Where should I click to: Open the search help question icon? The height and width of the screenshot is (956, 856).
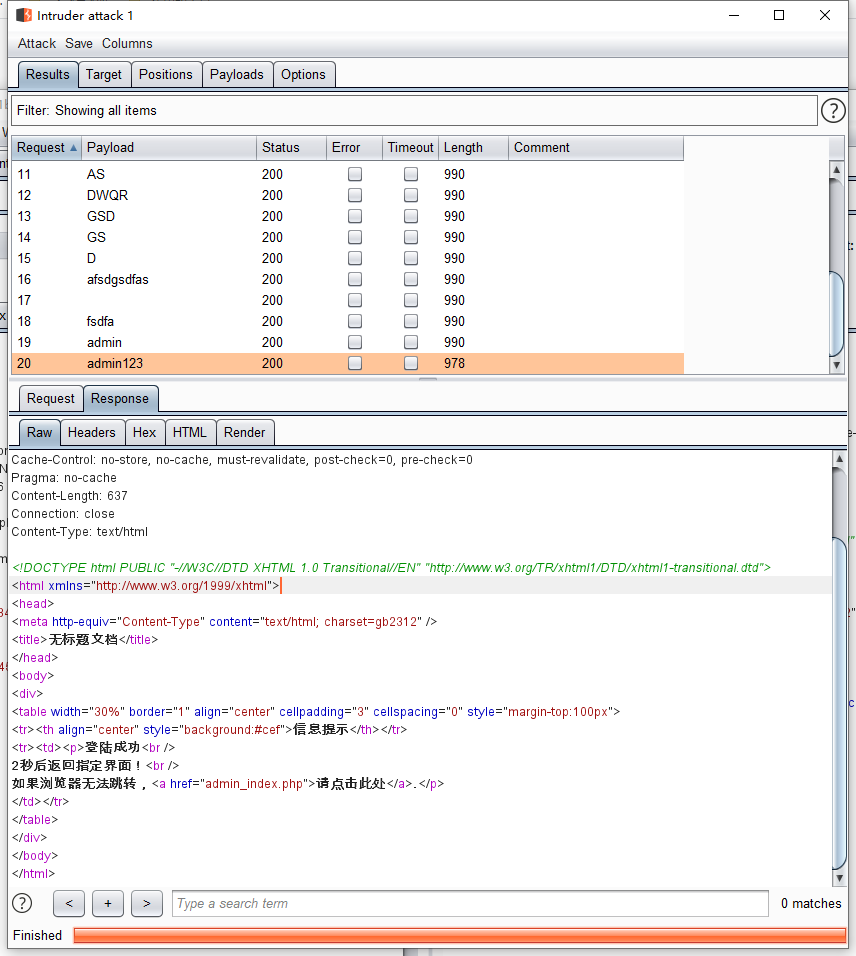(x=22, y=903)
